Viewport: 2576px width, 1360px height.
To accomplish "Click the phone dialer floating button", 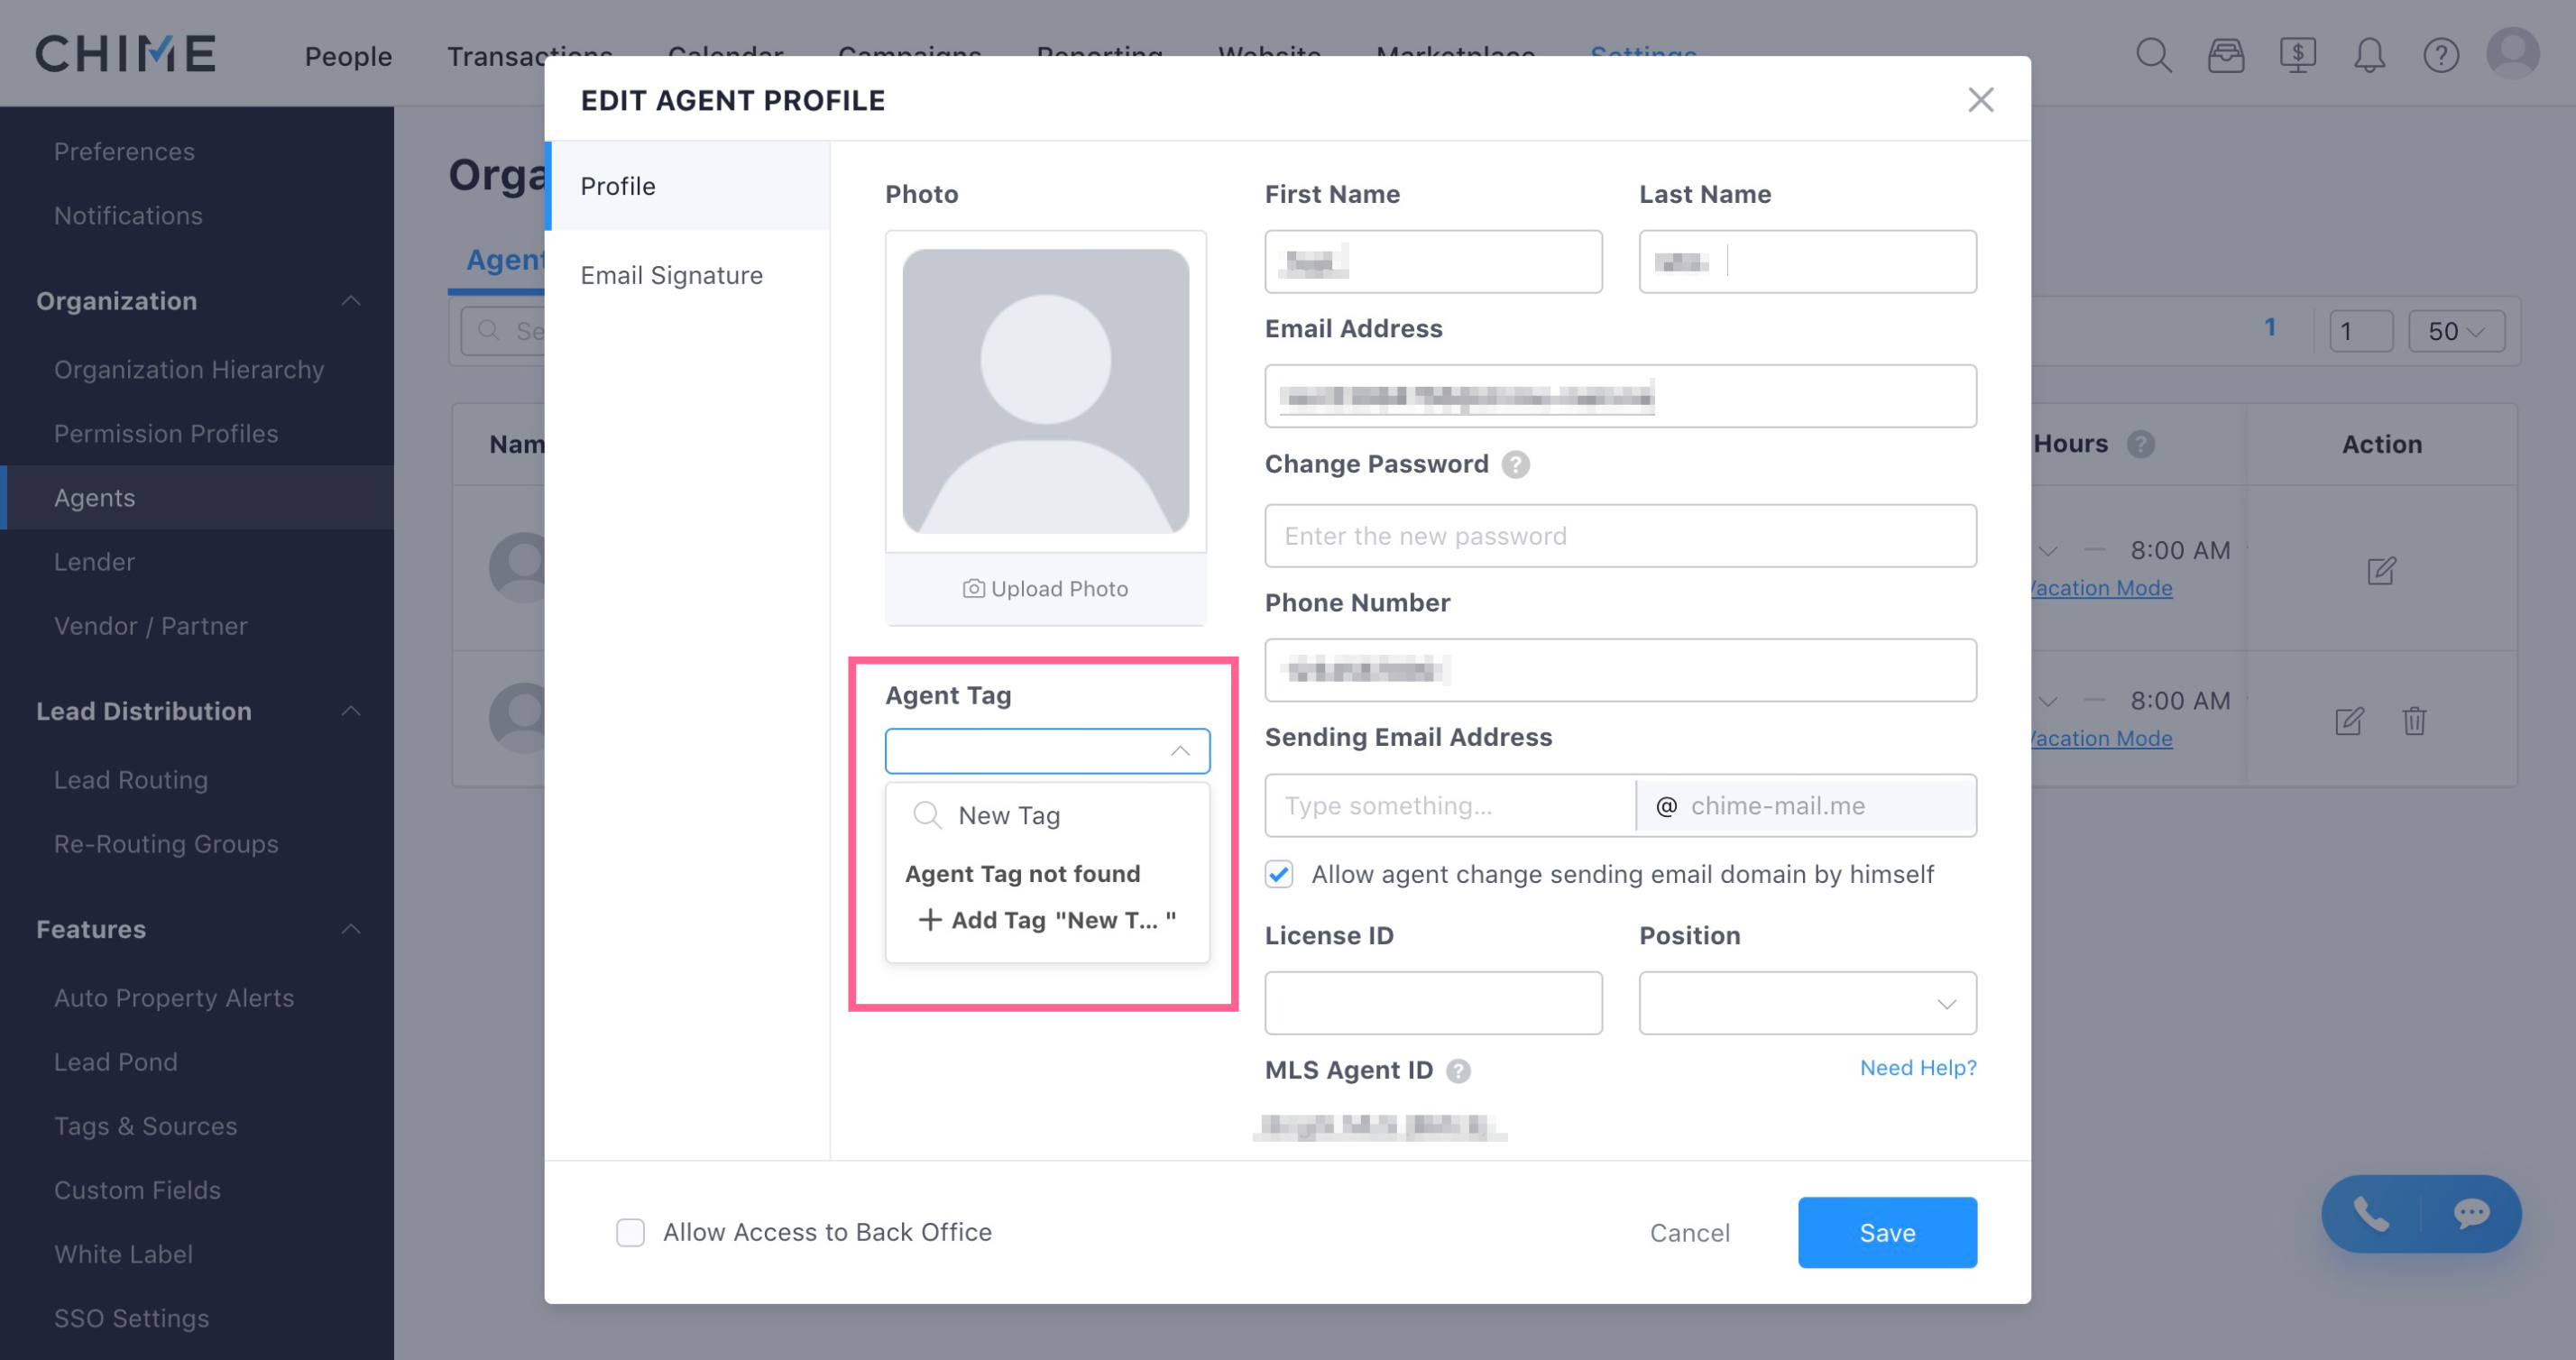I will [2370, 1213].
